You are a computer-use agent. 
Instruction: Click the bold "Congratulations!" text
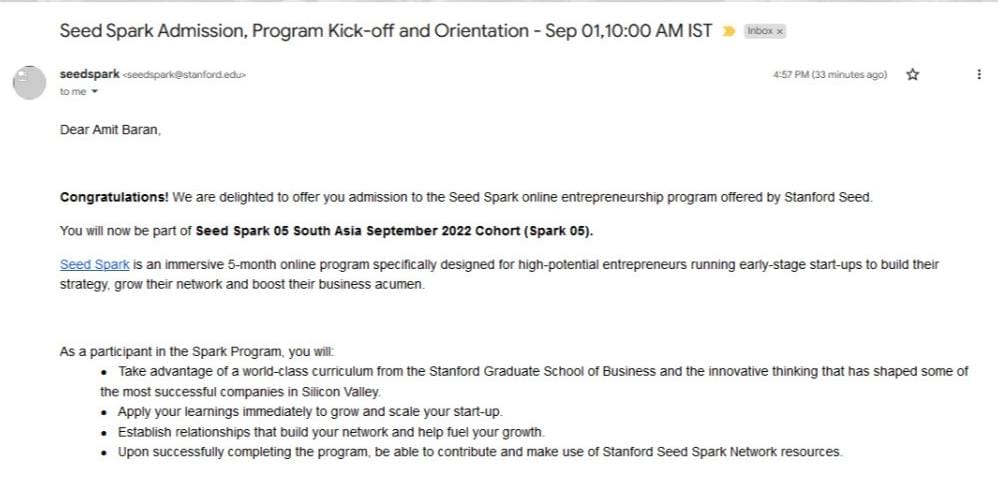pos(114,197)
